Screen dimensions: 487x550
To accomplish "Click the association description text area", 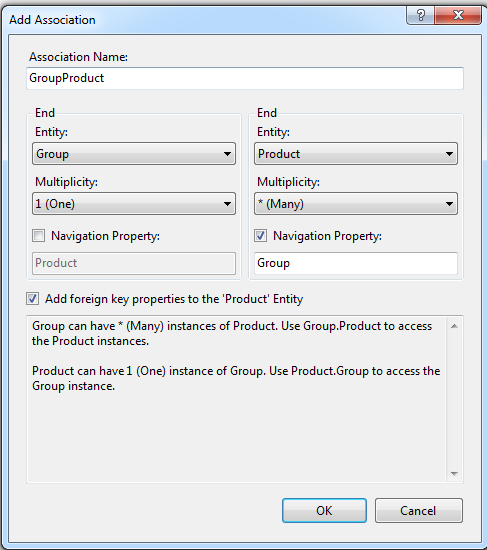I will (x=237, y=399).
